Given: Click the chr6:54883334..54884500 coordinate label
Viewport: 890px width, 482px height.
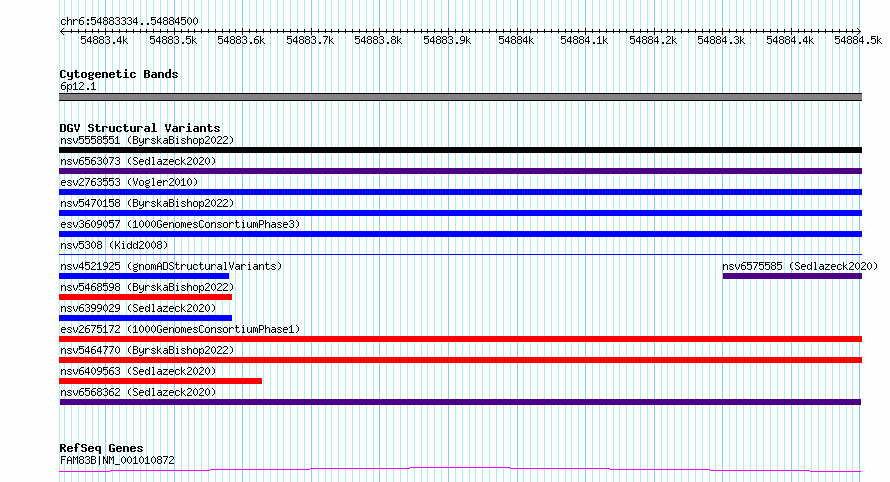Looking at the screenshot, I should click(129, 22).
